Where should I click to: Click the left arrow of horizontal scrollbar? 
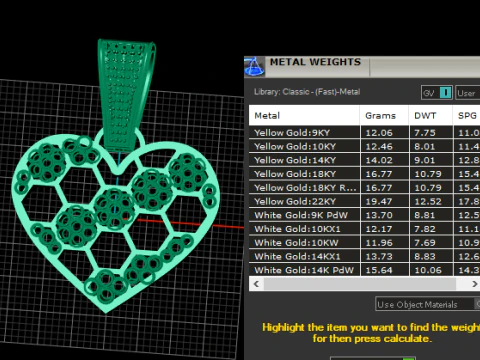pos(256,284)
